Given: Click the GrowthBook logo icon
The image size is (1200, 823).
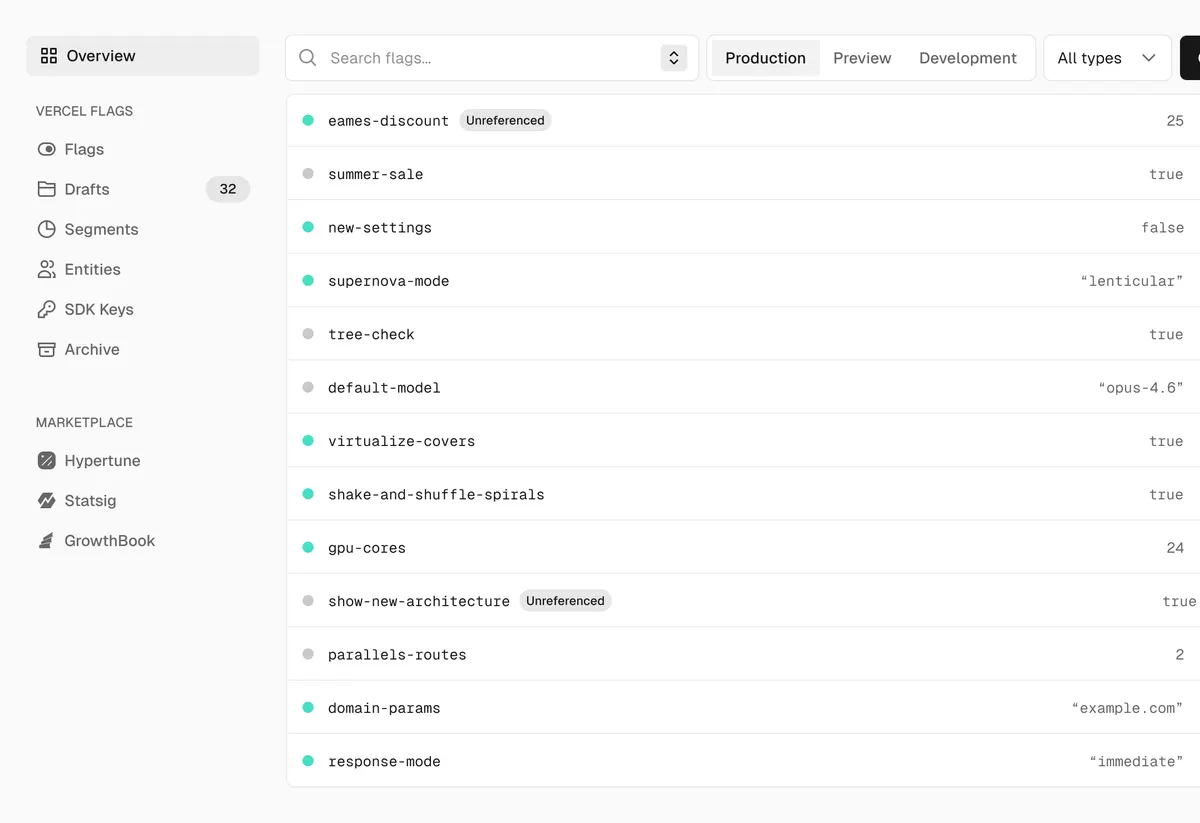Looking at the screenshot, I should [46, 541].
